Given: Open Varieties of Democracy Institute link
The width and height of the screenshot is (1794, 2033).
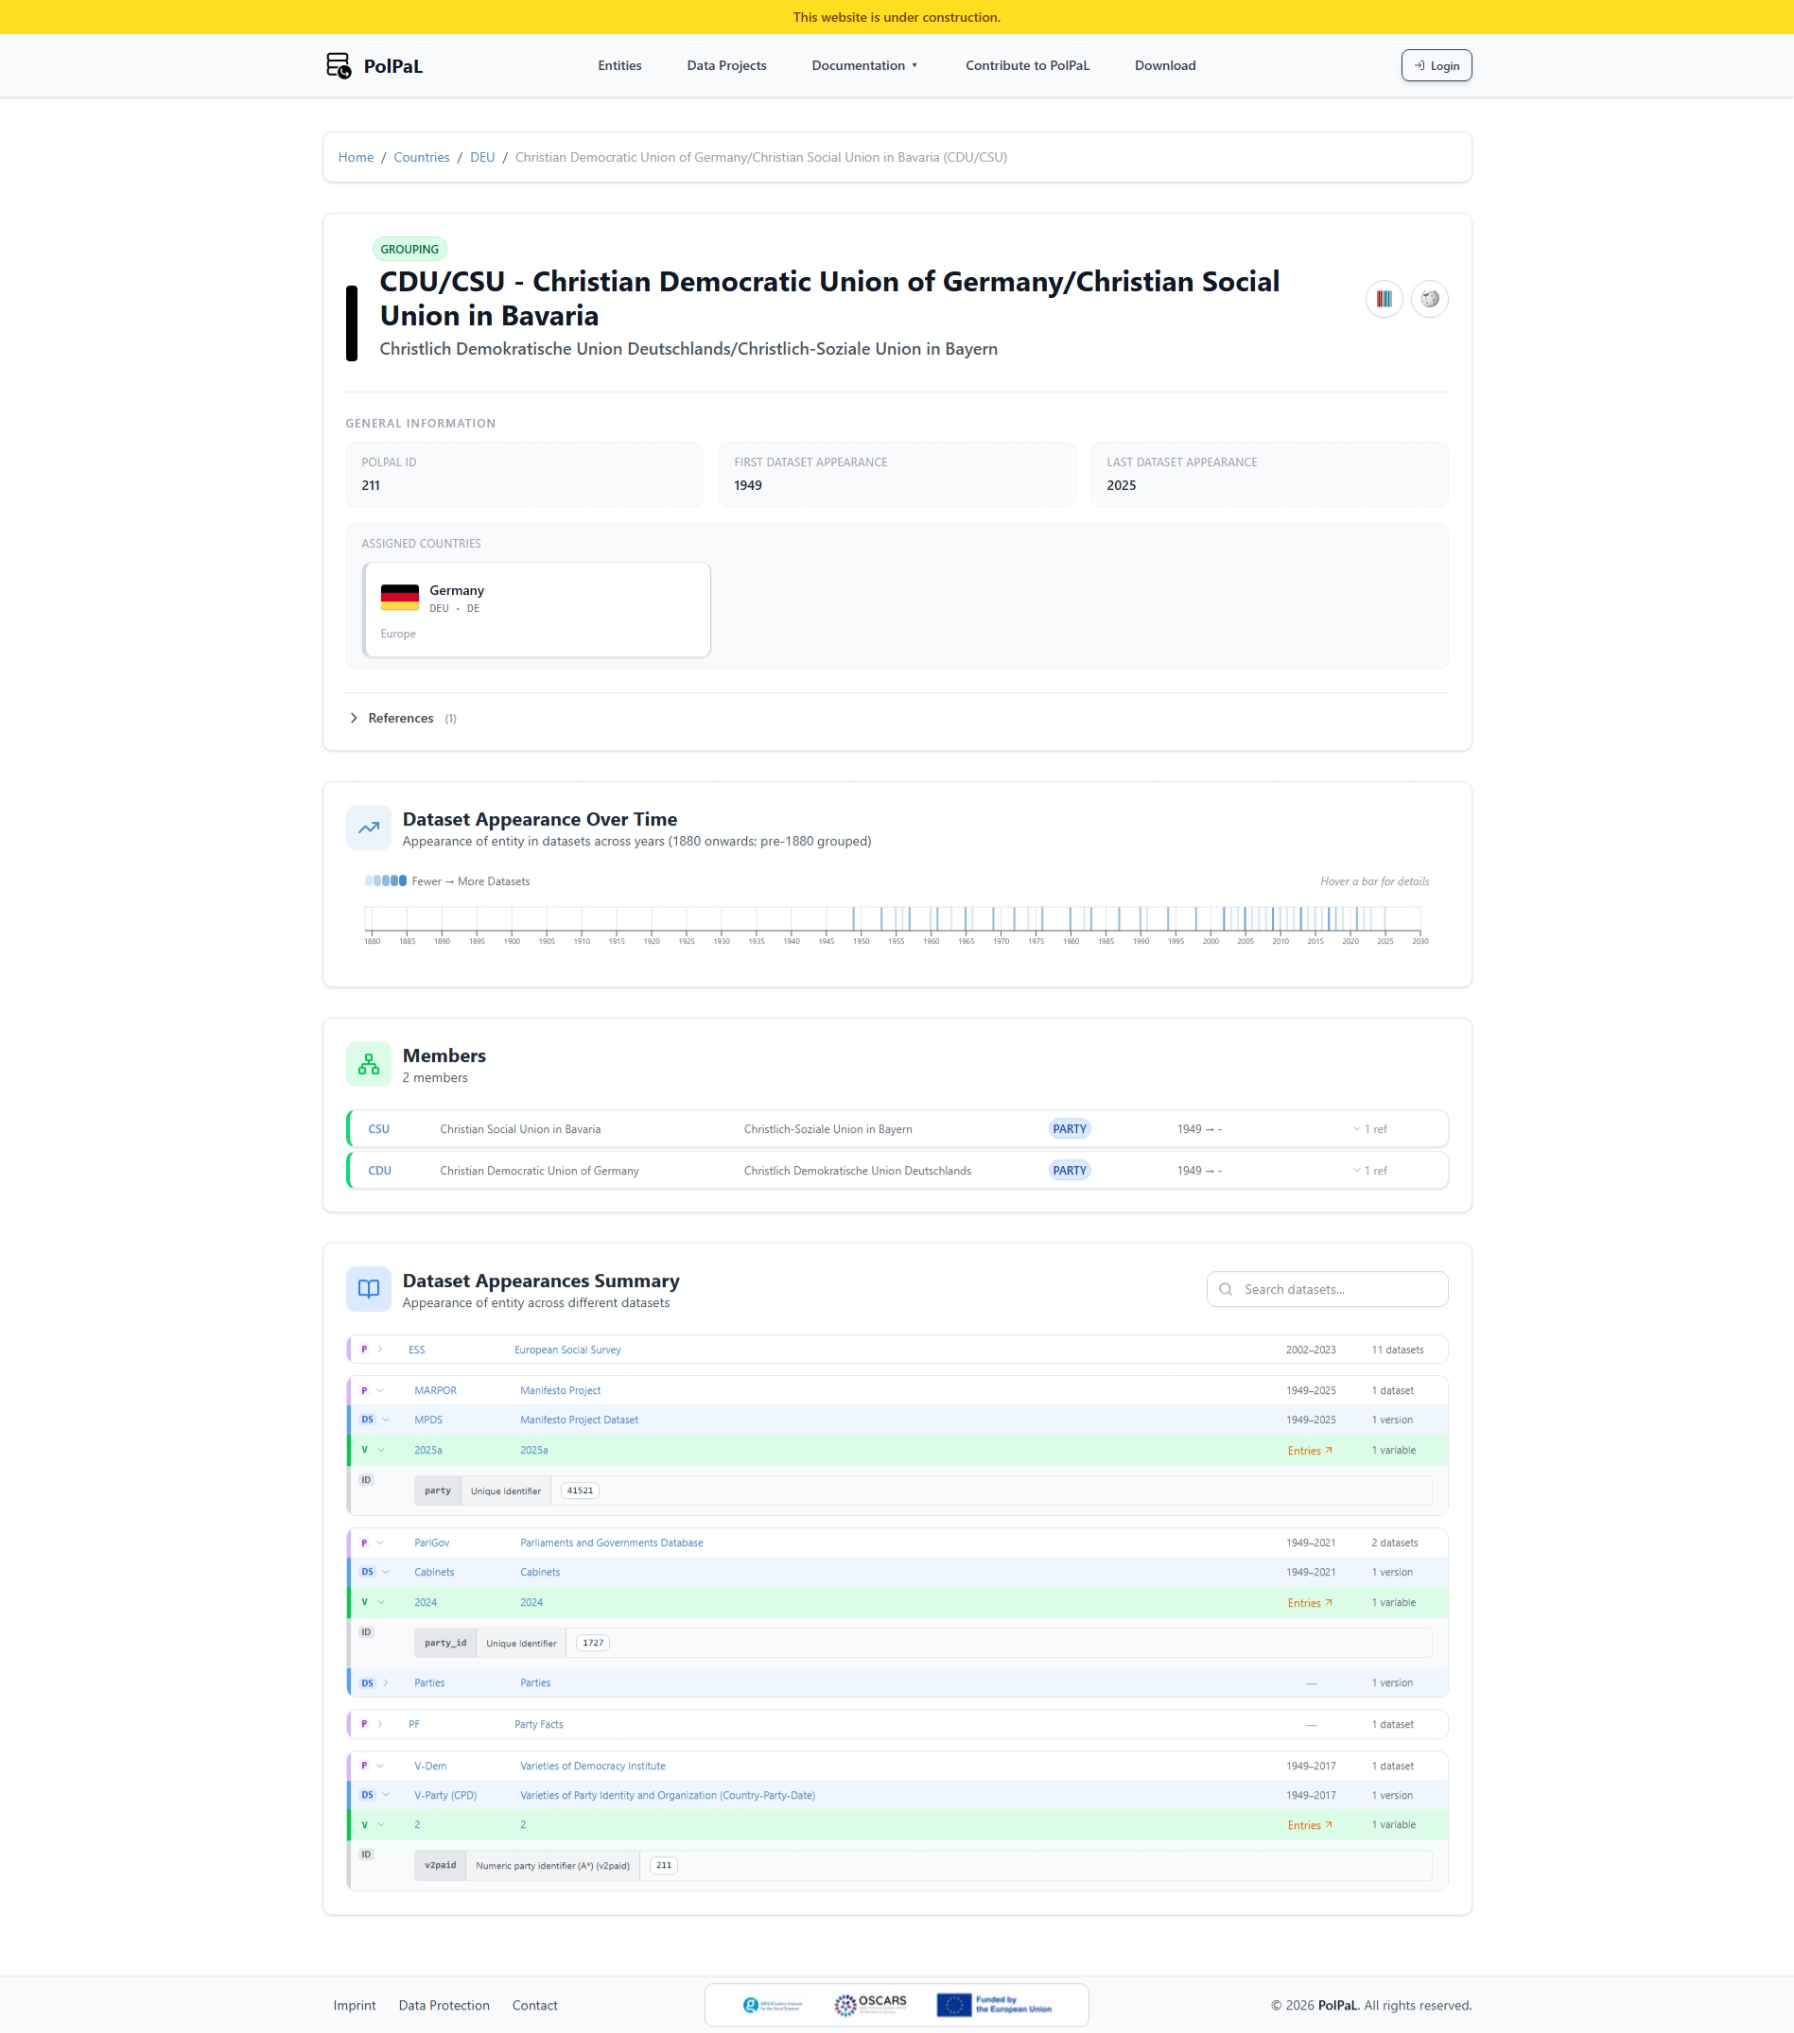Looking at the screenshot, I should [592, 1766].
